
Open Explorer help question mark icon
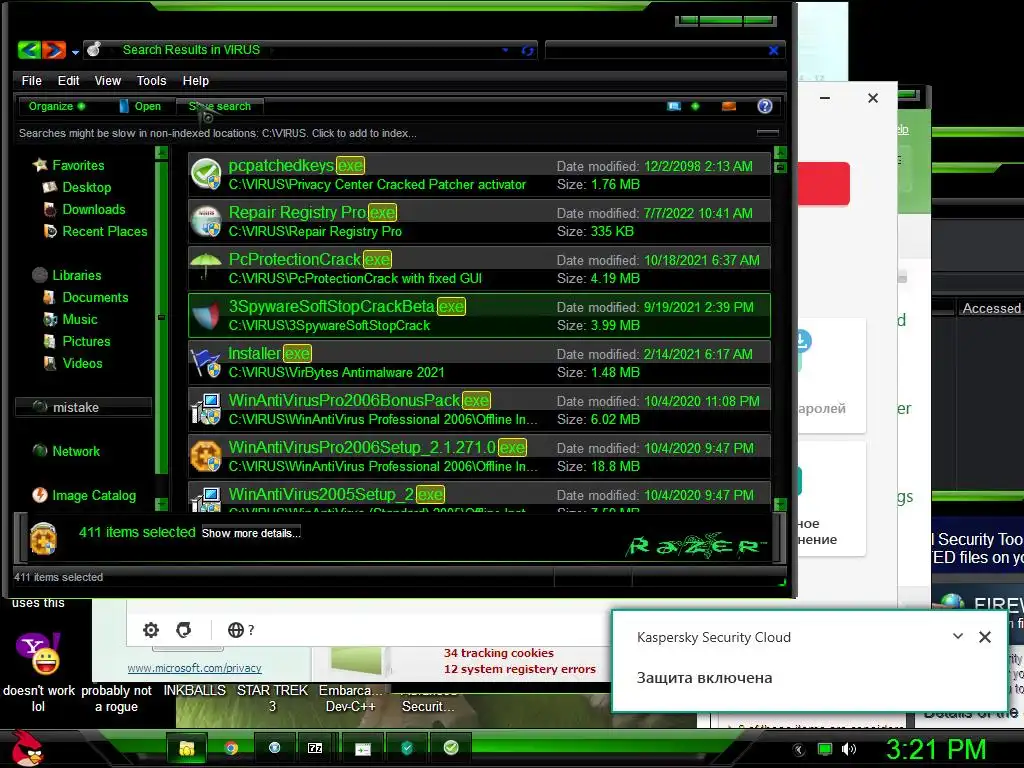[x=765, y=106]
